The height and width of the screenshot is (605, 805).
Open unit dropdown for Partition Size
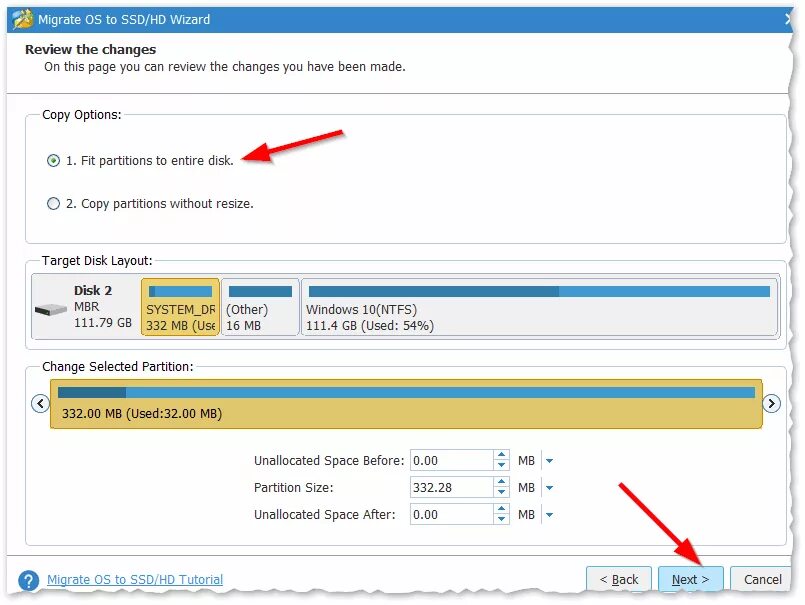pos(549,488)
